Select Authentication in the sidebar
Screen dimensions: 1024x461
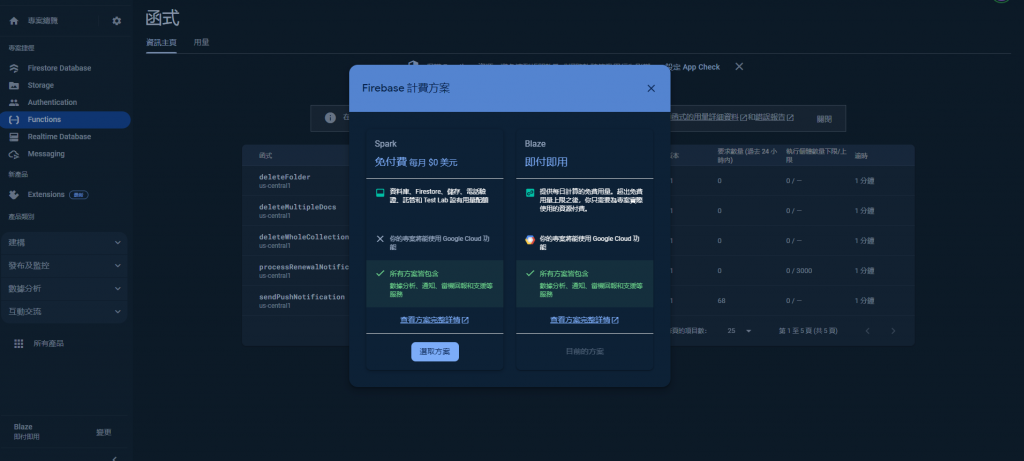[65, 103]
